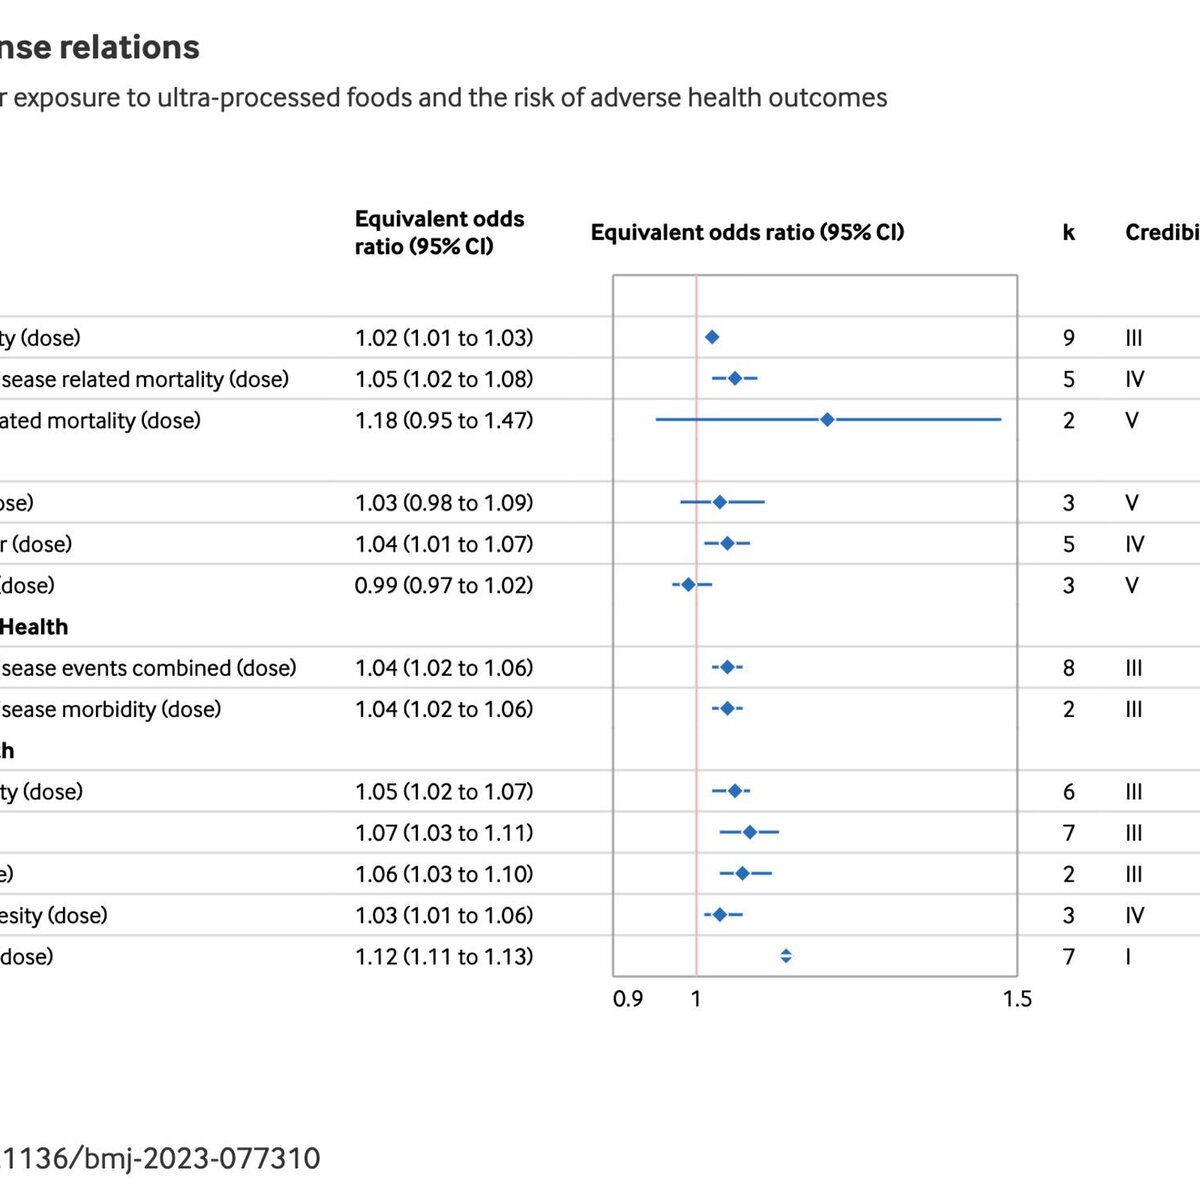Click the 0.9 axis label
This screenshot has width=1200, height=1200.
coord(628,999)
